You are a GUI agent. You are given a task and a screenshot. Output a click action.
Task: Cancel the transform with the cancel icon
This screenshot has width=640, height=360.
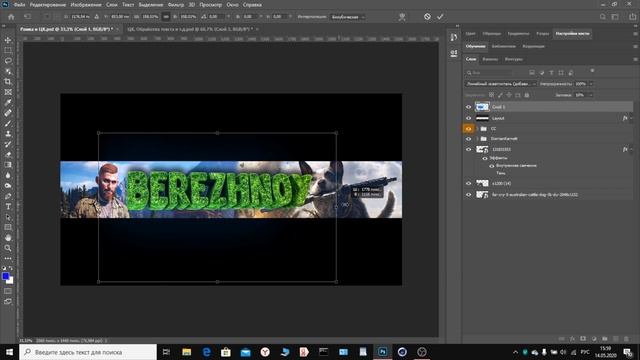pos(427,17)
